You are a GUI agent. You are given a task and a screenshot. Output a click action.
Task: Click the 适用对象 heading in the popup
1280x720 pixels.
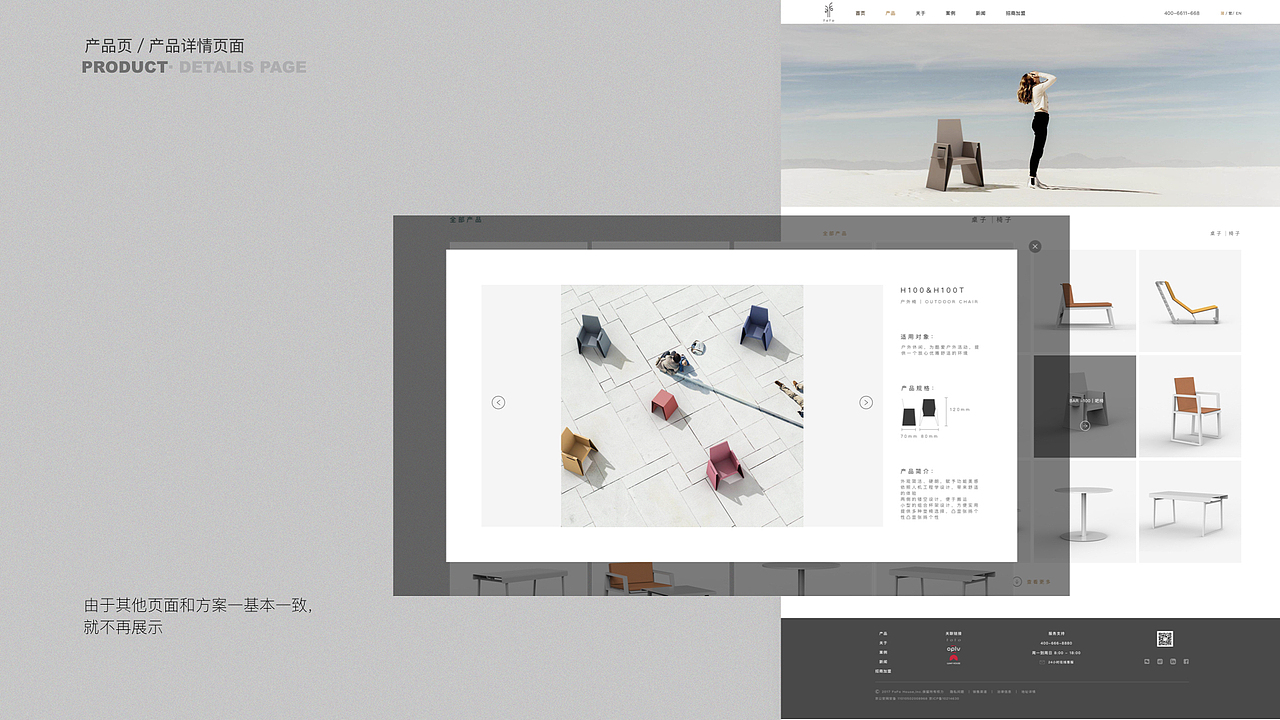point(916,337)
